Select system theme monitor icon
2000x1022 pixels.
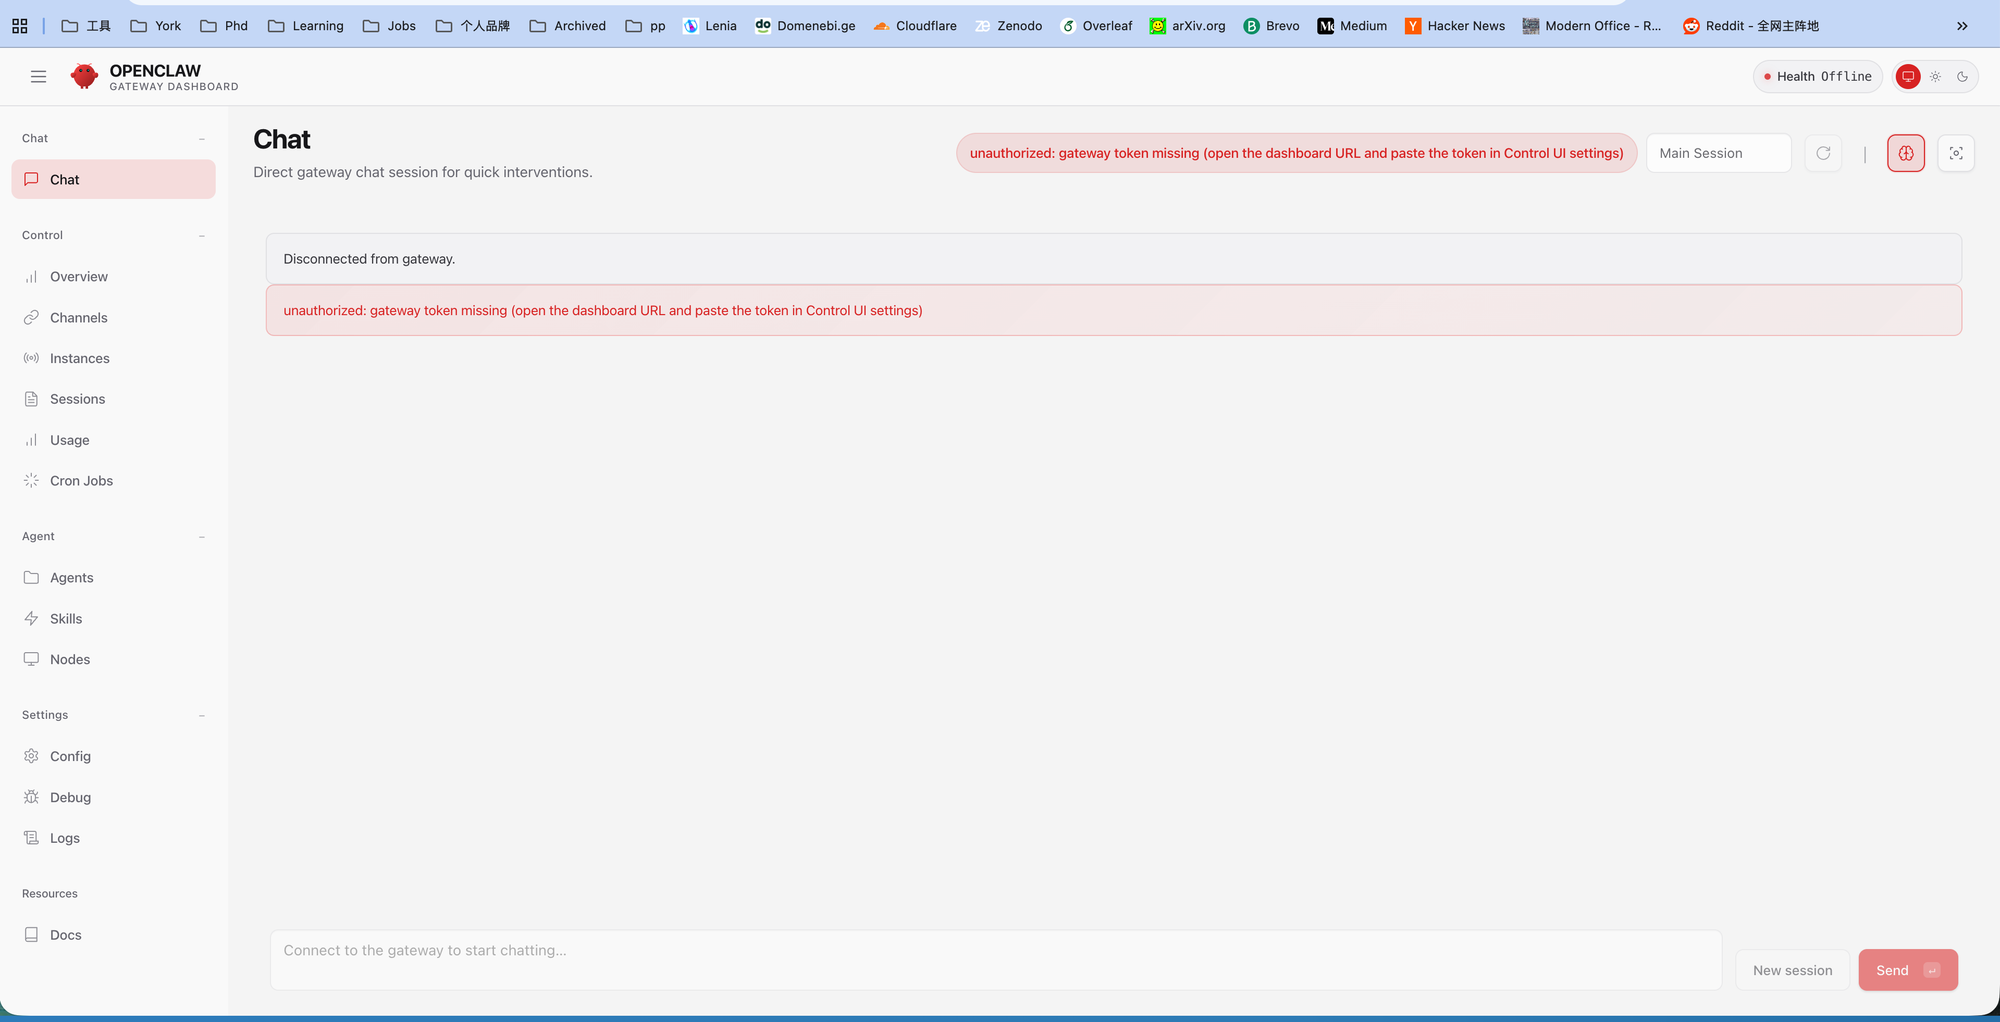(1908, 77)
